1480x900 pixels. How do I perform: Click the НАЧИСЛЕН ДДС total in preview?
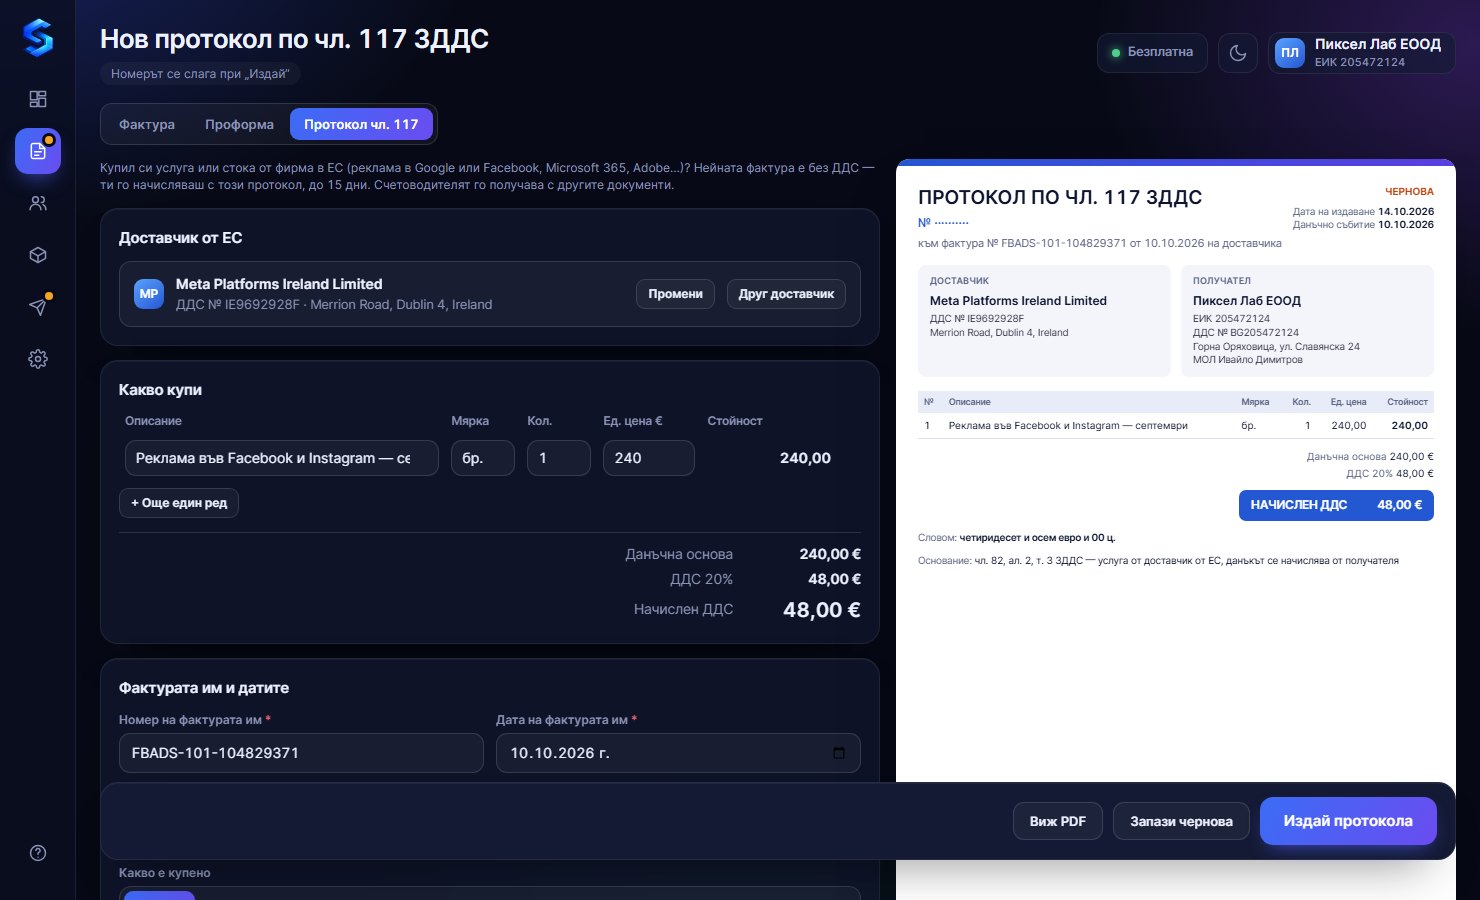click(1336, 505)
